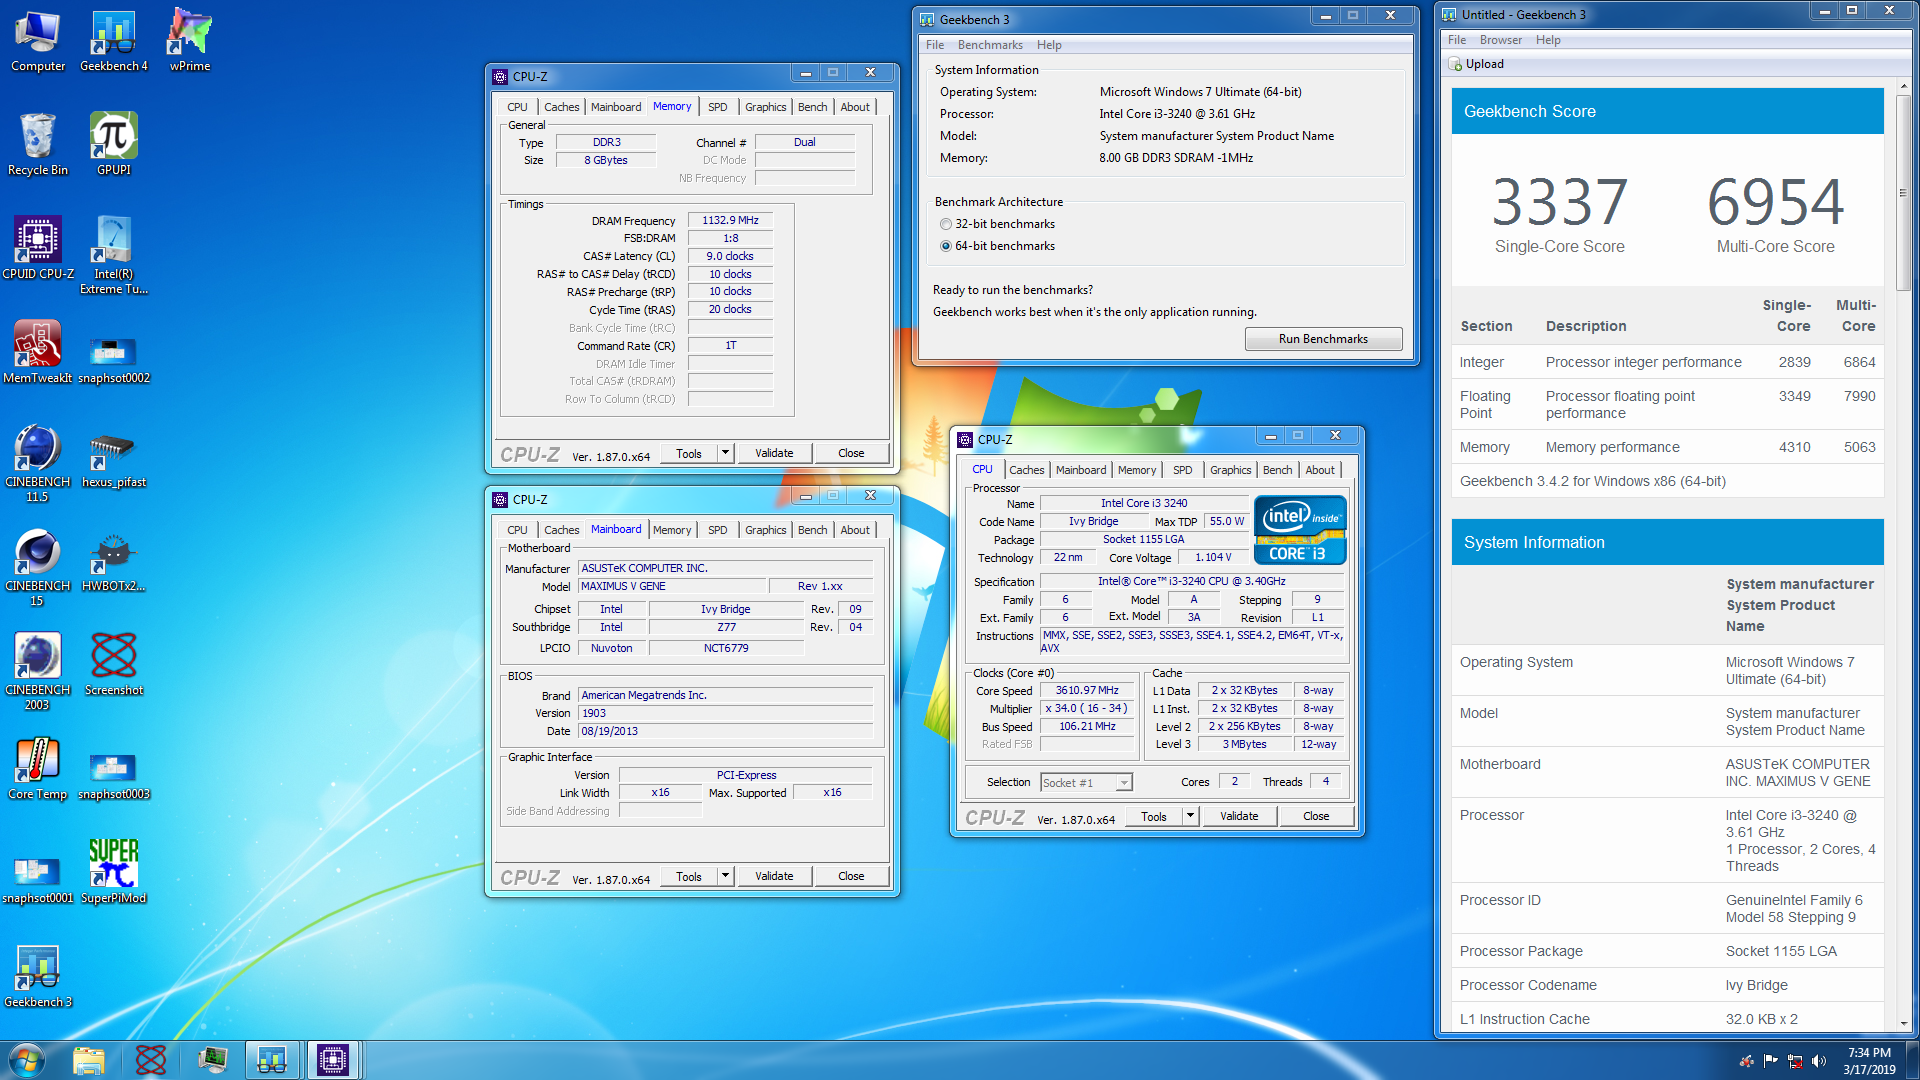Click Close in the Mainboard CPU-Z window
The height and width of the screenshot is (1080, 1920).
tap(851, 876)
